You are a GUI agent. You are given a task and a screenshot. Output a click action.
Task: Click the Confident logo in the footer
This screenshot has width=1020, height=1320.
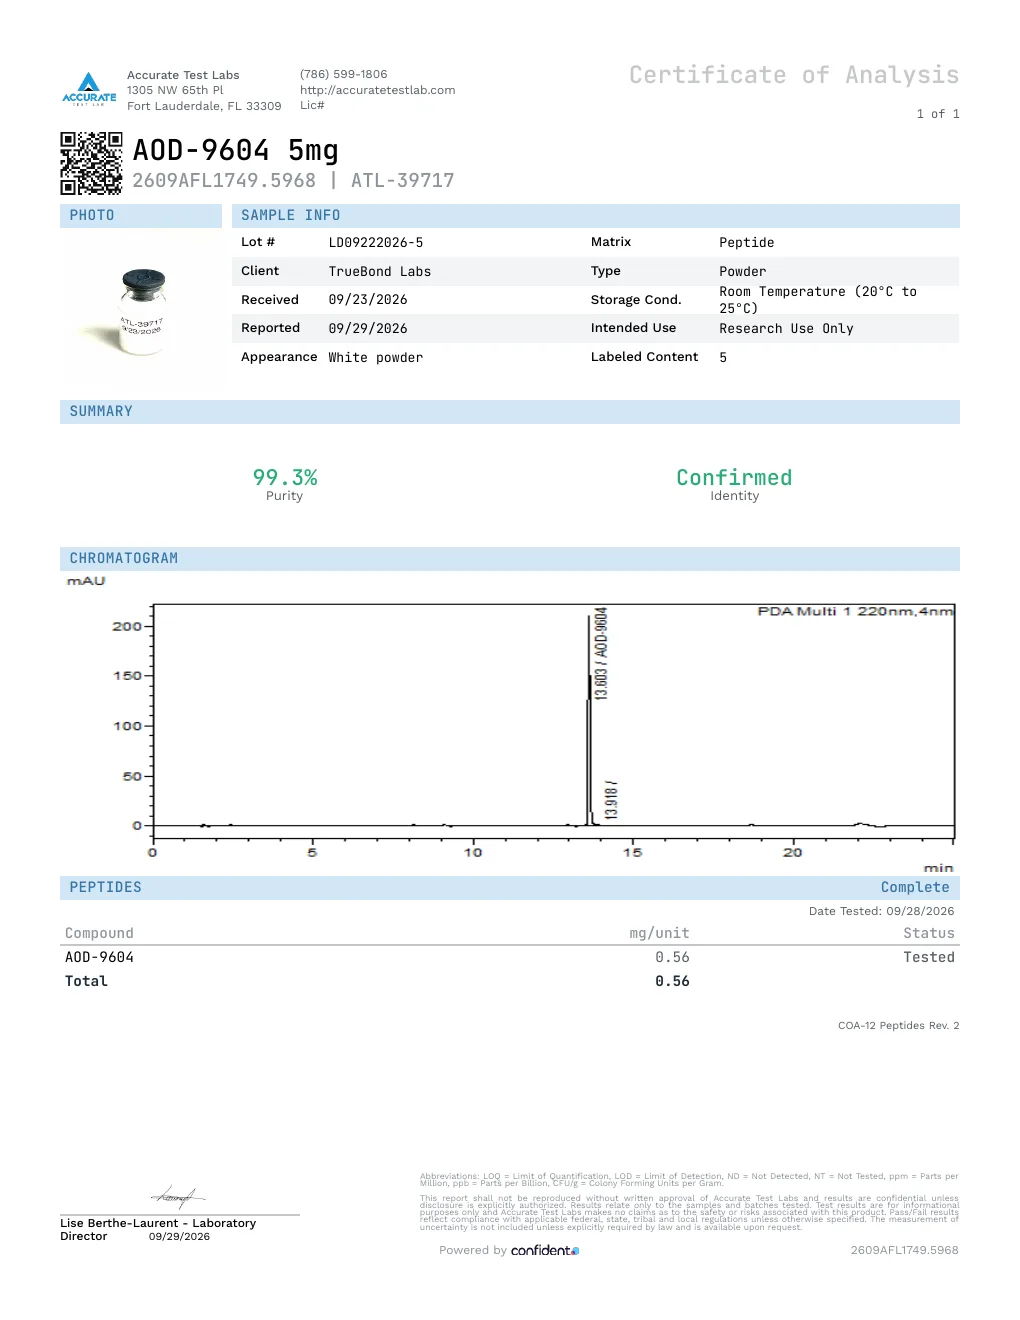pos(545,1250)
